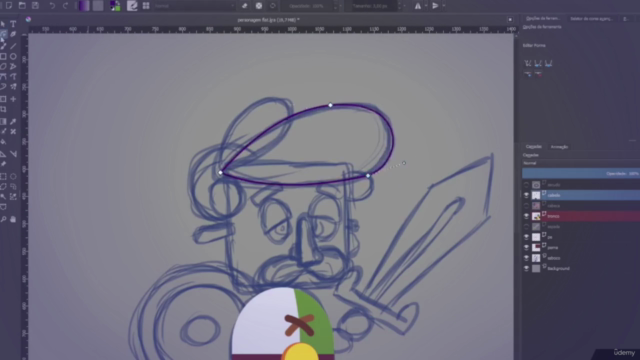Open the gradient swatch in toolbar
This screenshot has width=640, height=360.
[84, 6]
